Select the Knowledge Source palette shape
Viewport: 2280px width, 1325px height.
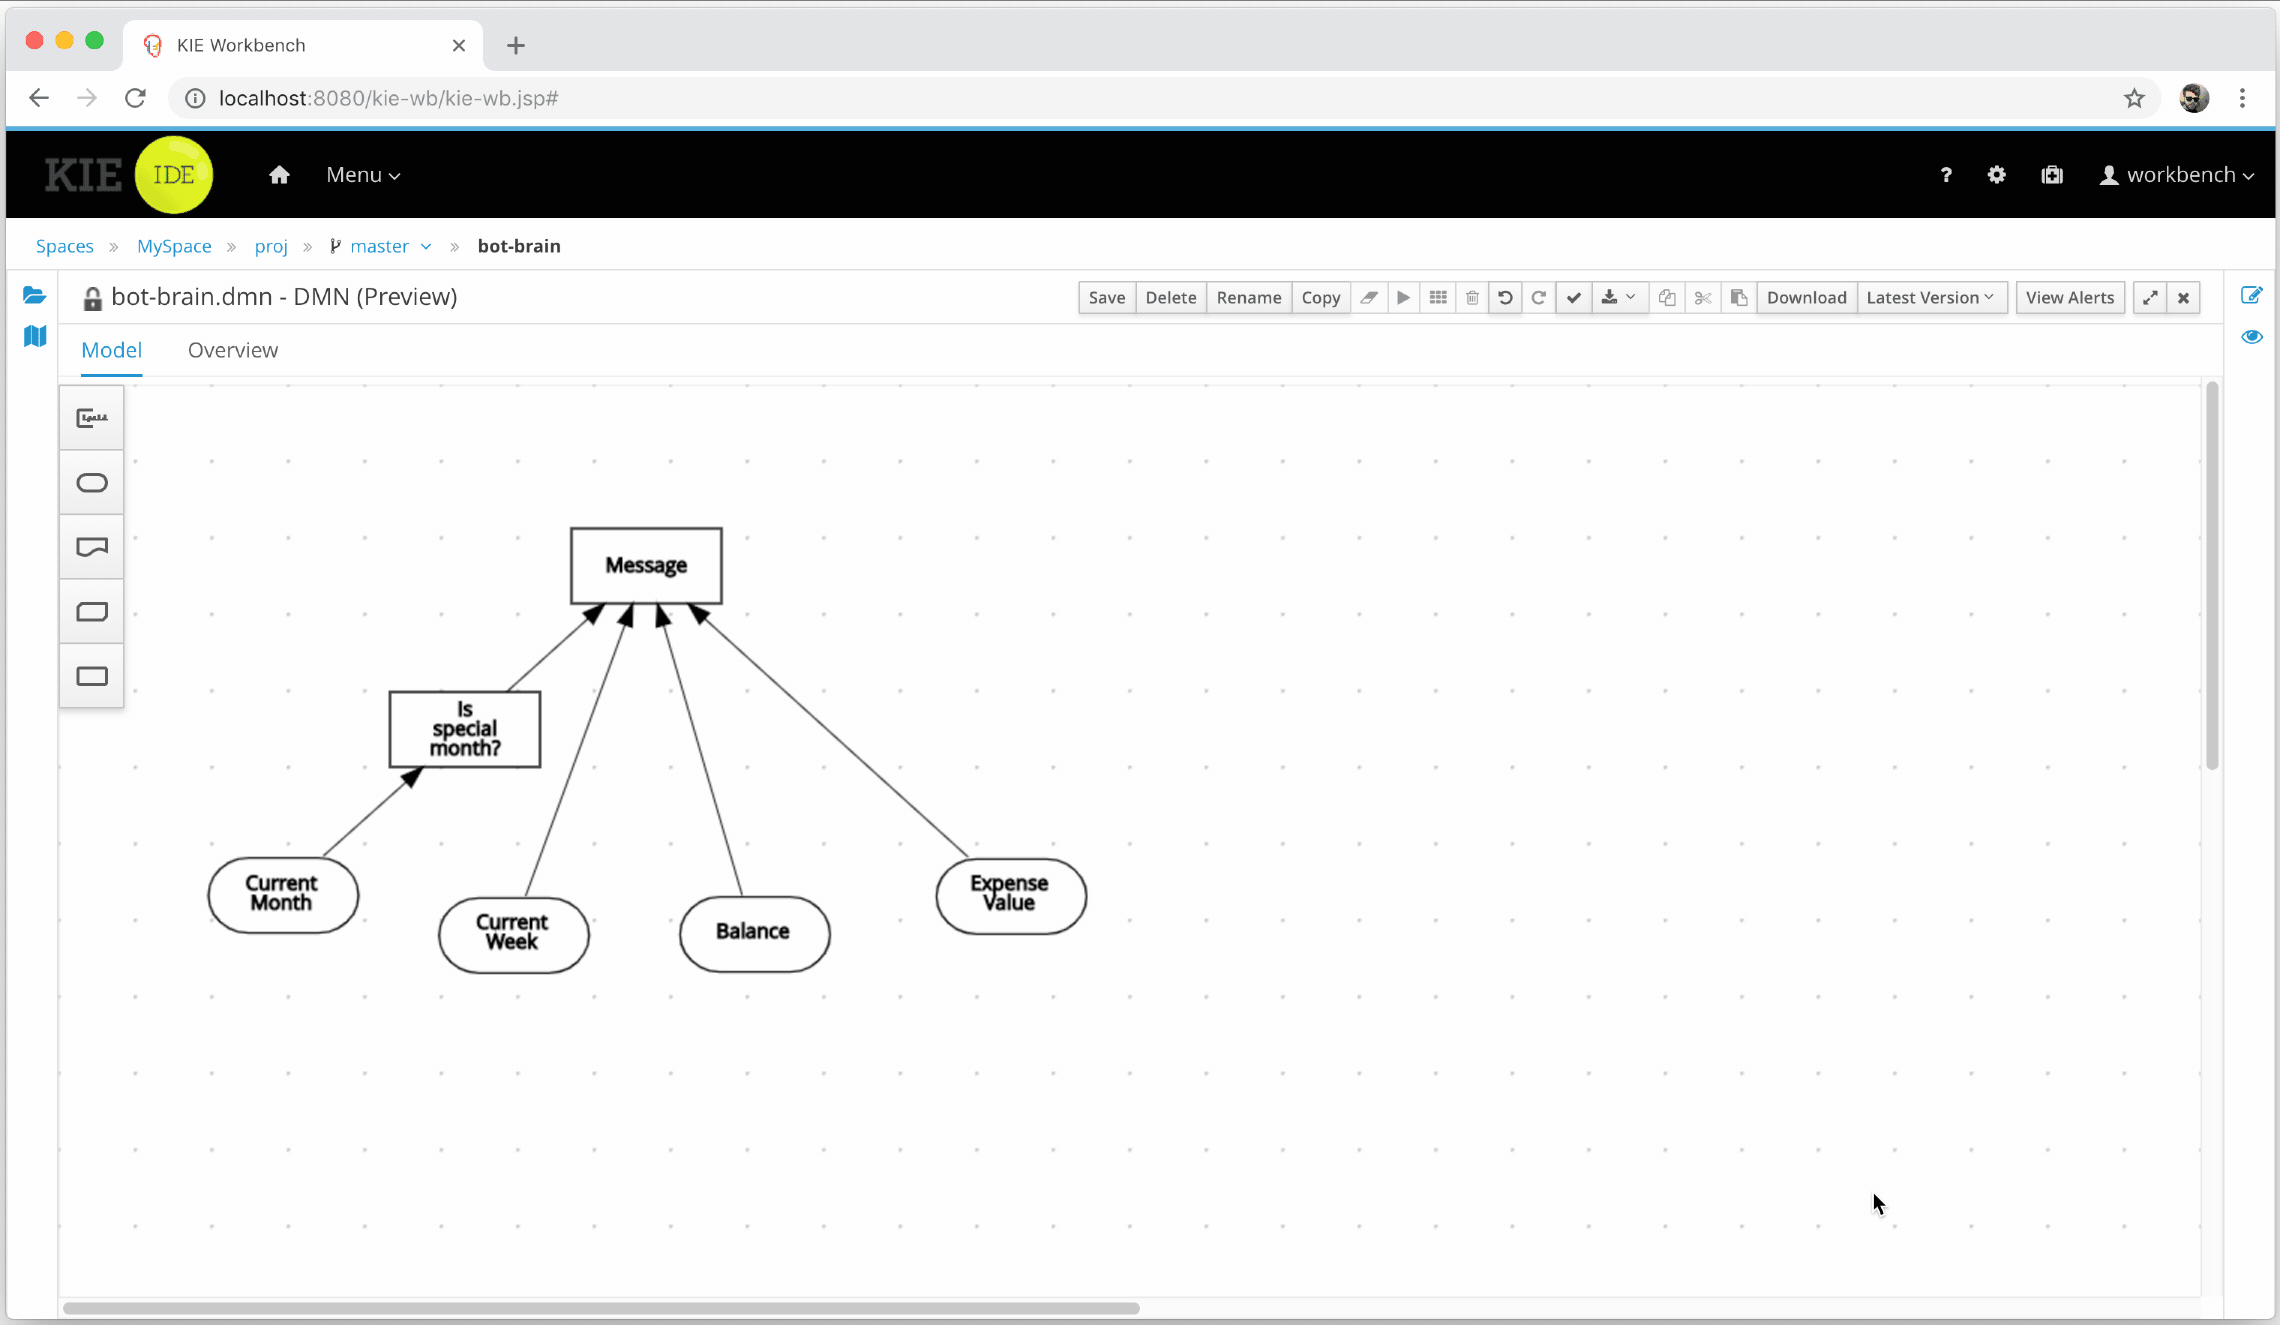(92, 547)
